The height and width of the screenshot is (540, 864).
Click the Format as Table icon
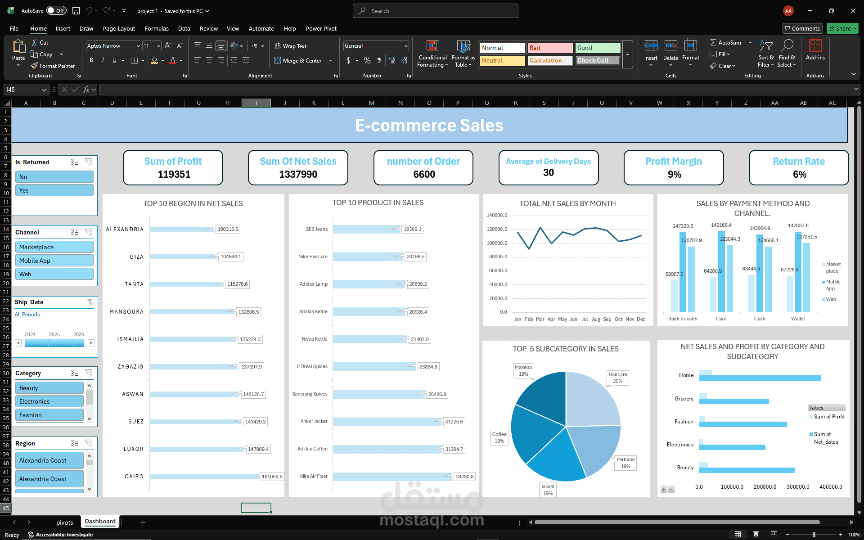click(463, 46)
